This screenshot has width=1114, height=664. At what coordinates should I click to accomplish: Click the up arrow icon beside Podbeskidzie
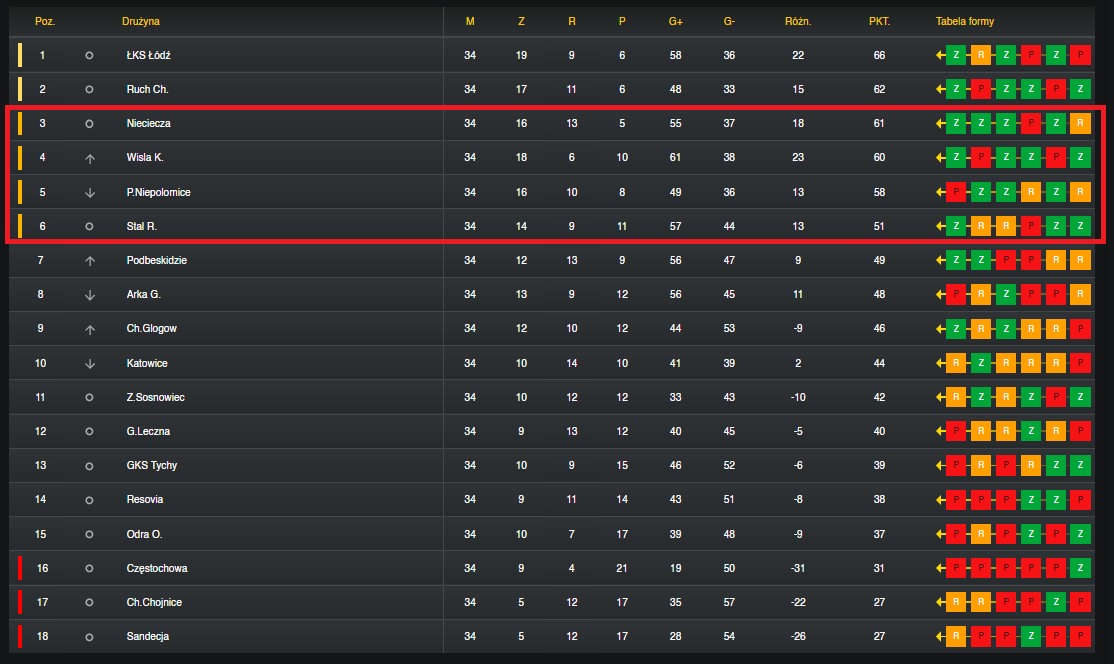[x=90, y=261]
